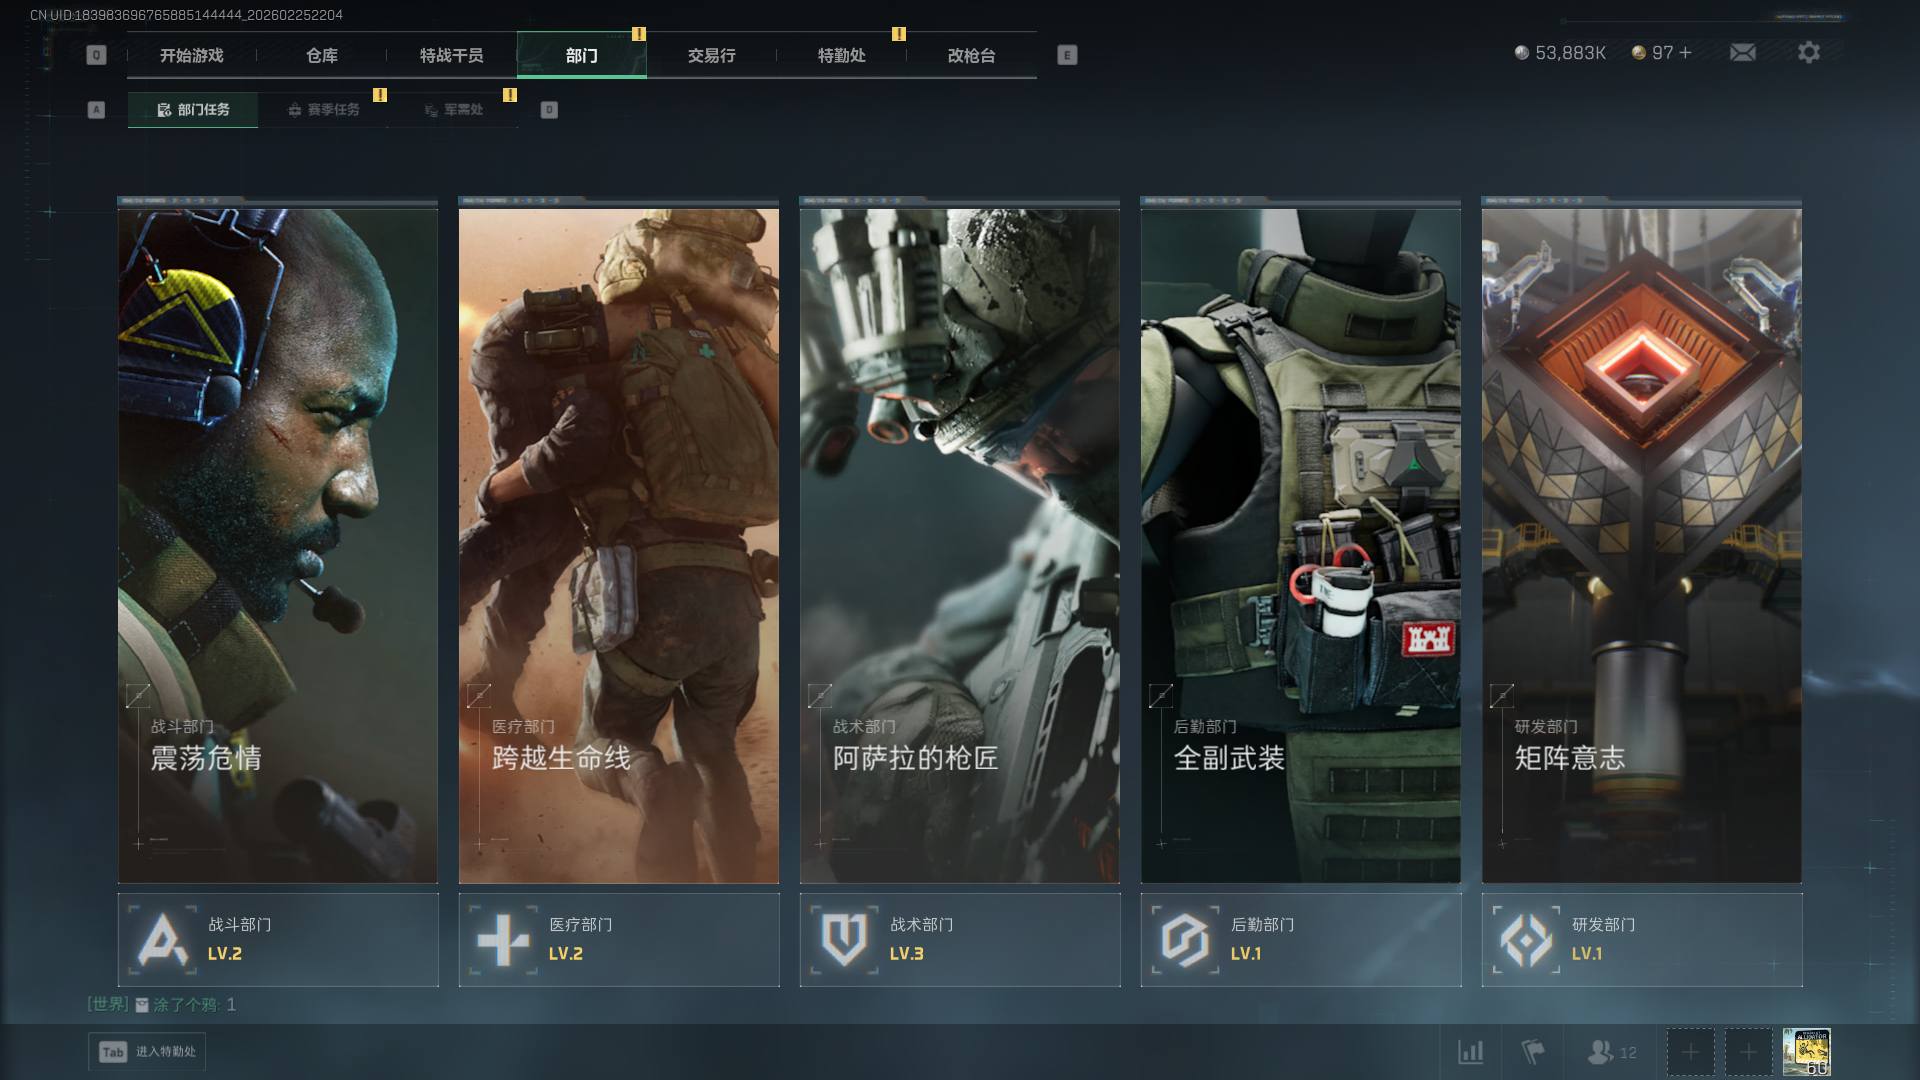
Task: Switch to the 仓库 warehouse tab
Action: (x=321, y=55)
